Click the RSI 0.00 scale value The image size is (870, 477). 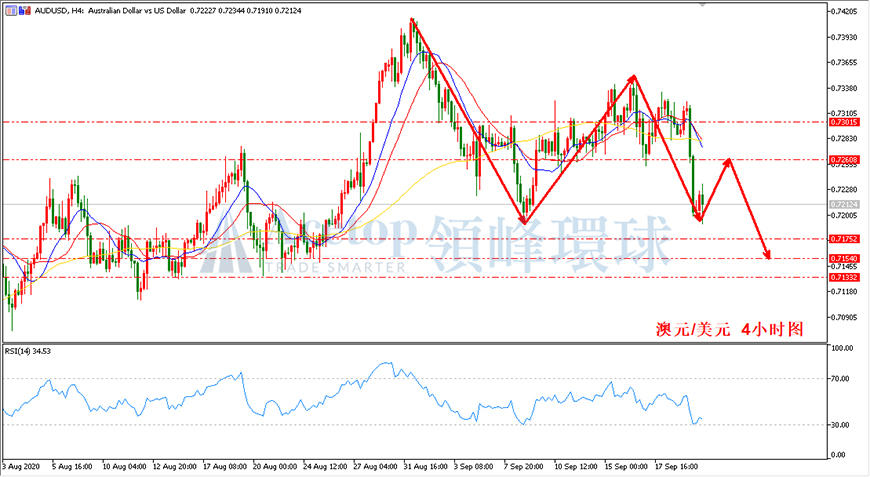coord(838,455)
